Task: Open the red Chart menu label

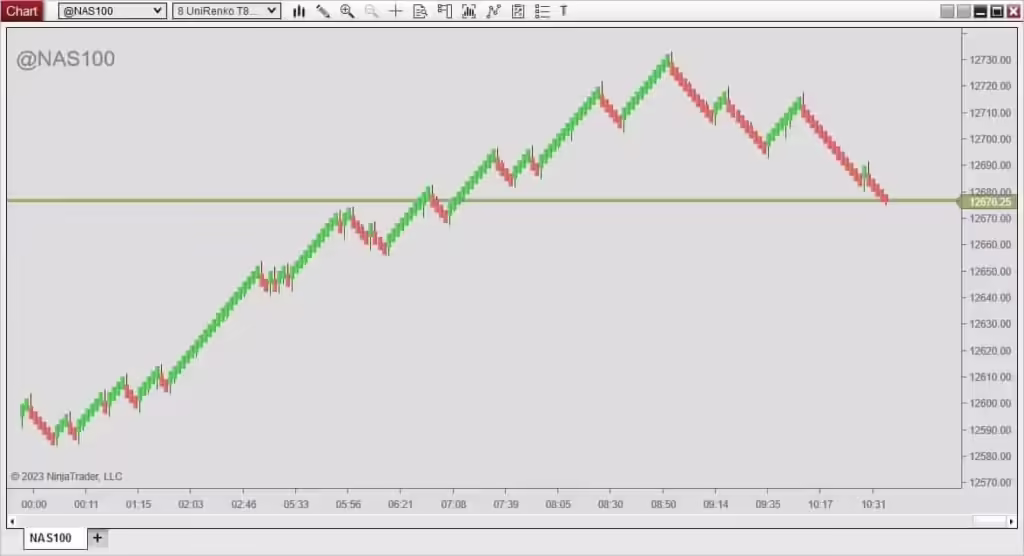Action: 22,11
